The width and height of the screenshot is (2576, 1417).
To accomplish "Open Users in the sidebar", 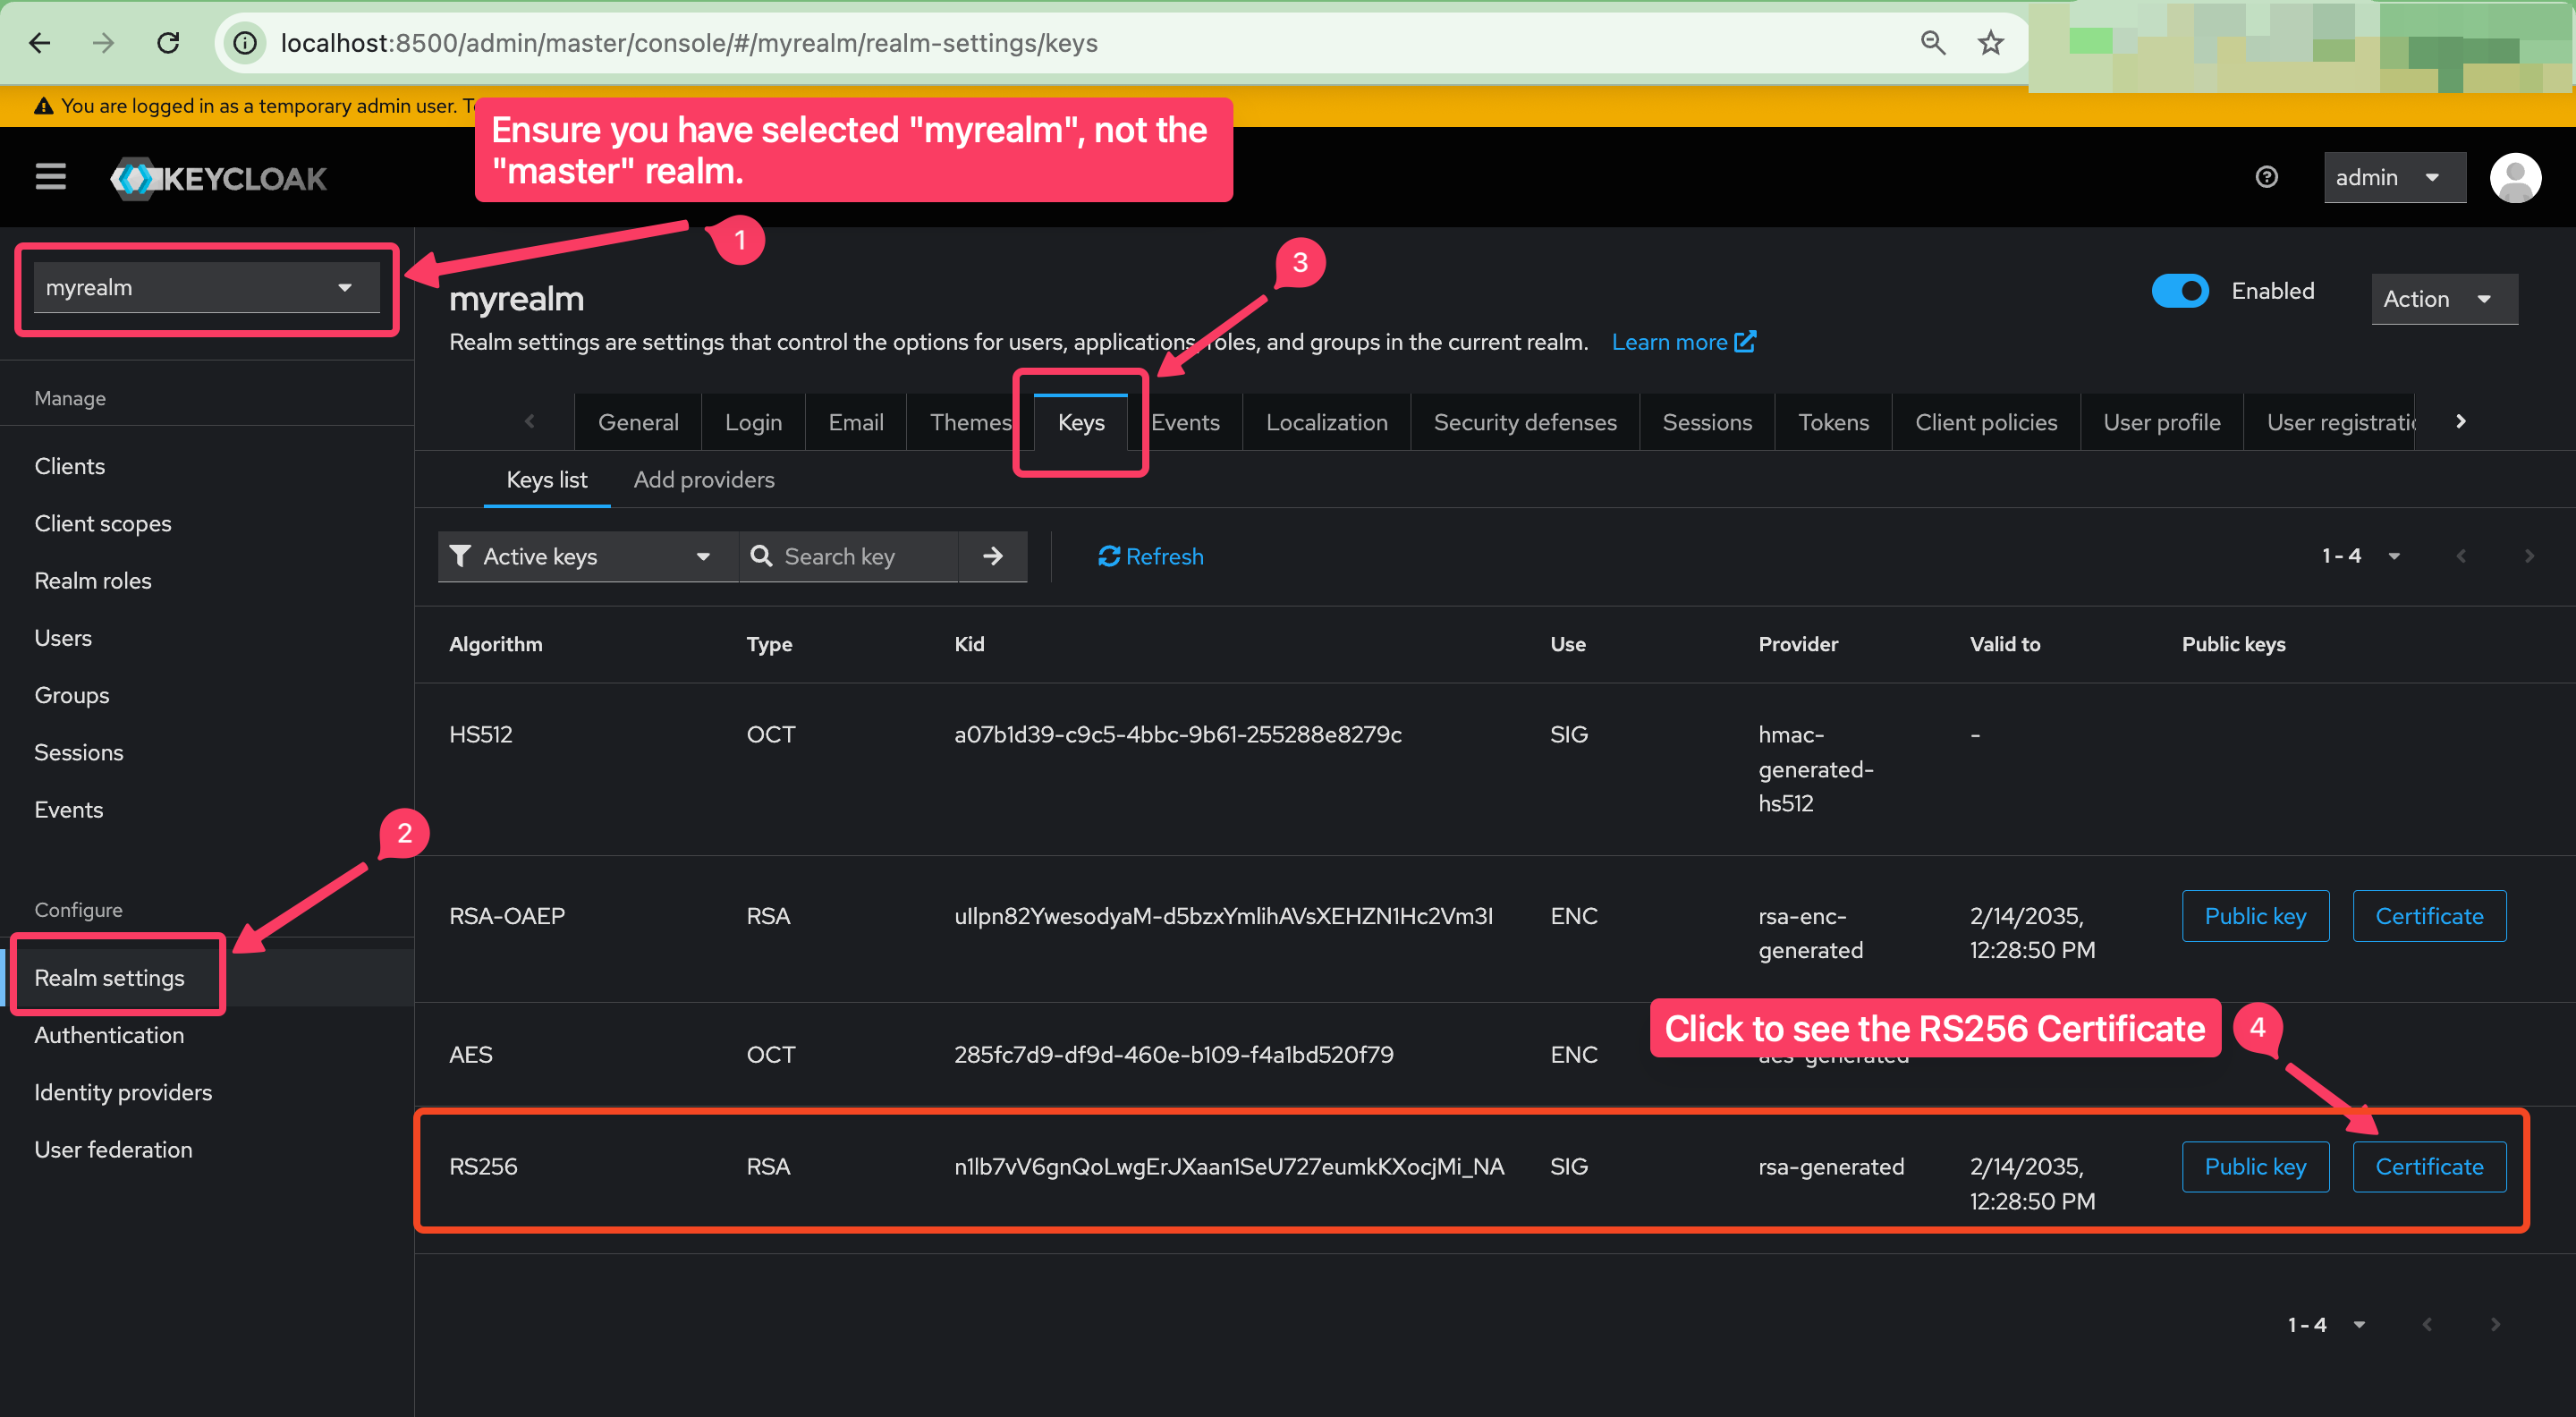I will point(63,637).
